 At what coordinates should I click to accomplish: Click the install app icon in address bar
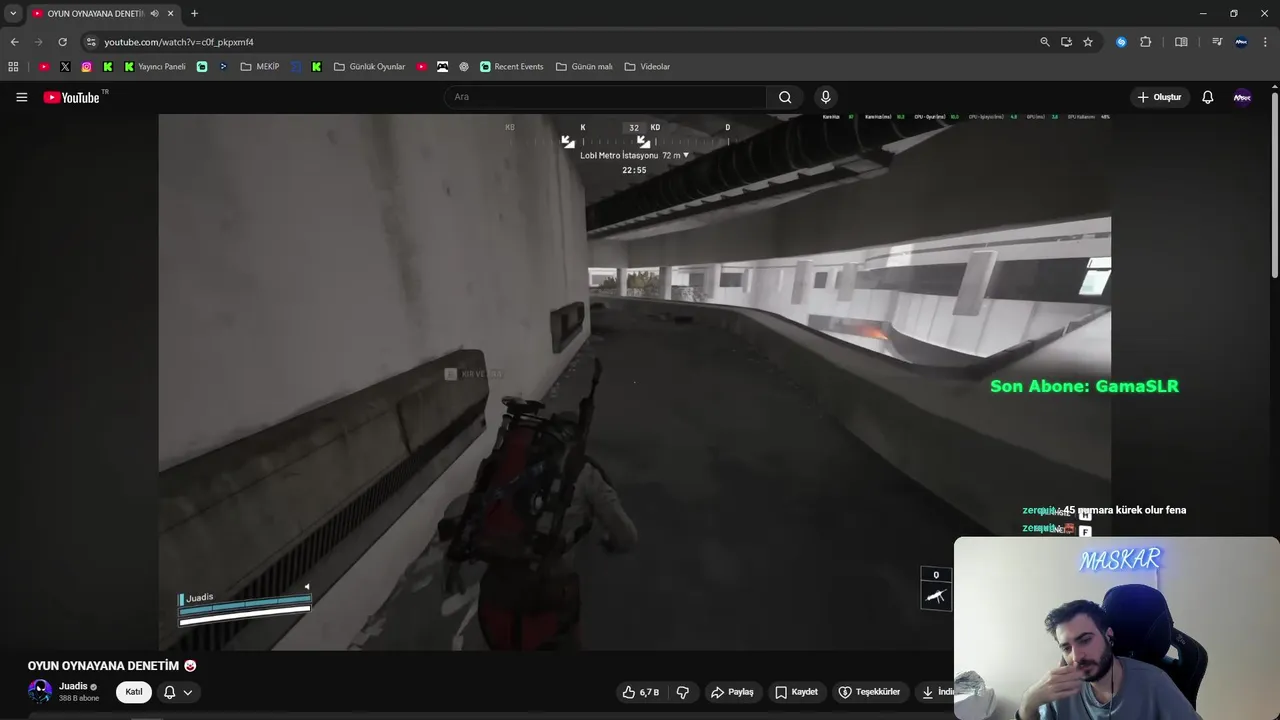1066,42
